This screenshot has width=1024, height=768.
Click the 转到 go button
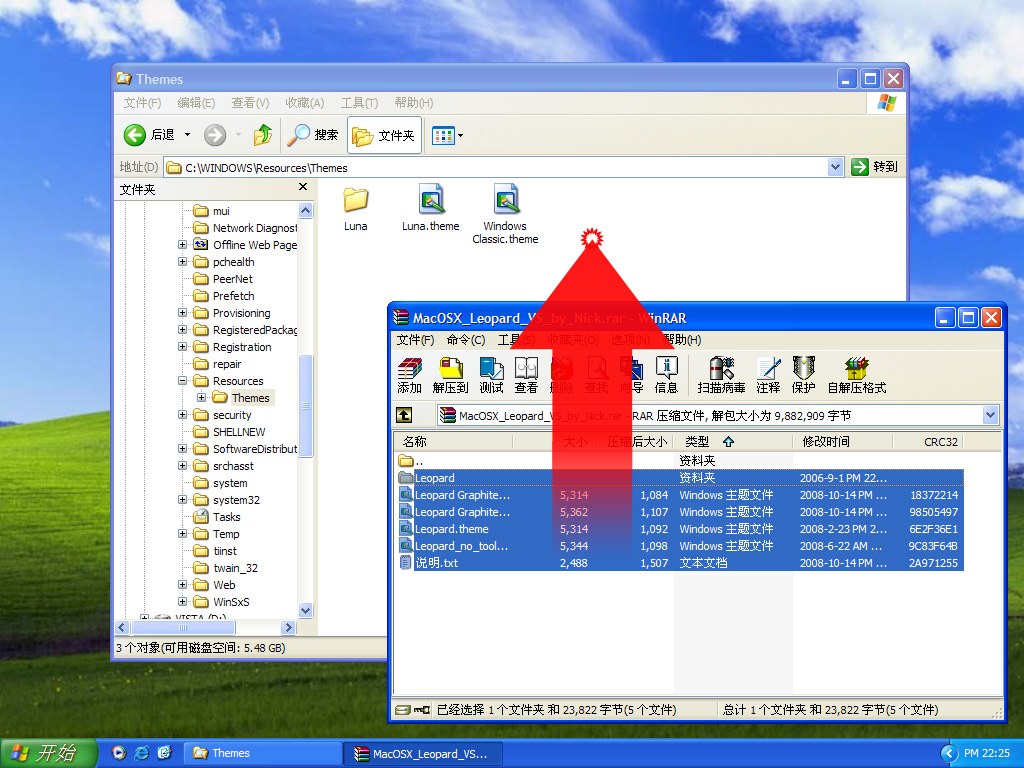click(x=874, y=167)
